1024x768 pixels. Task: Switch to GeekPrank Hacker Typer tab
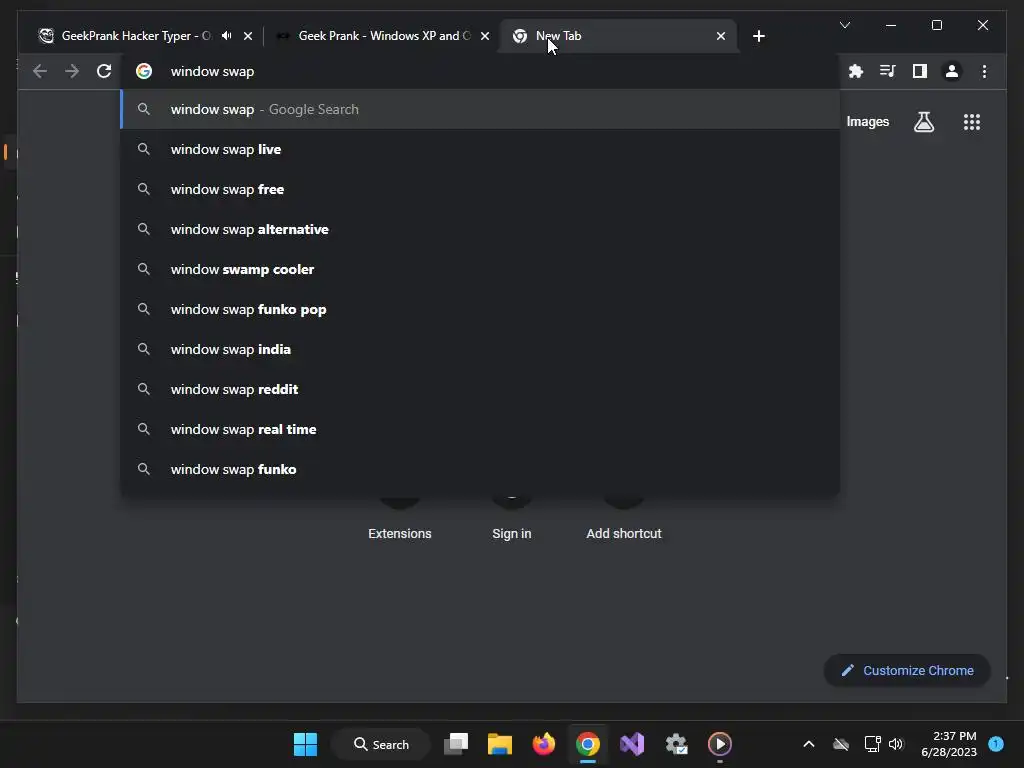pos(136,36)
